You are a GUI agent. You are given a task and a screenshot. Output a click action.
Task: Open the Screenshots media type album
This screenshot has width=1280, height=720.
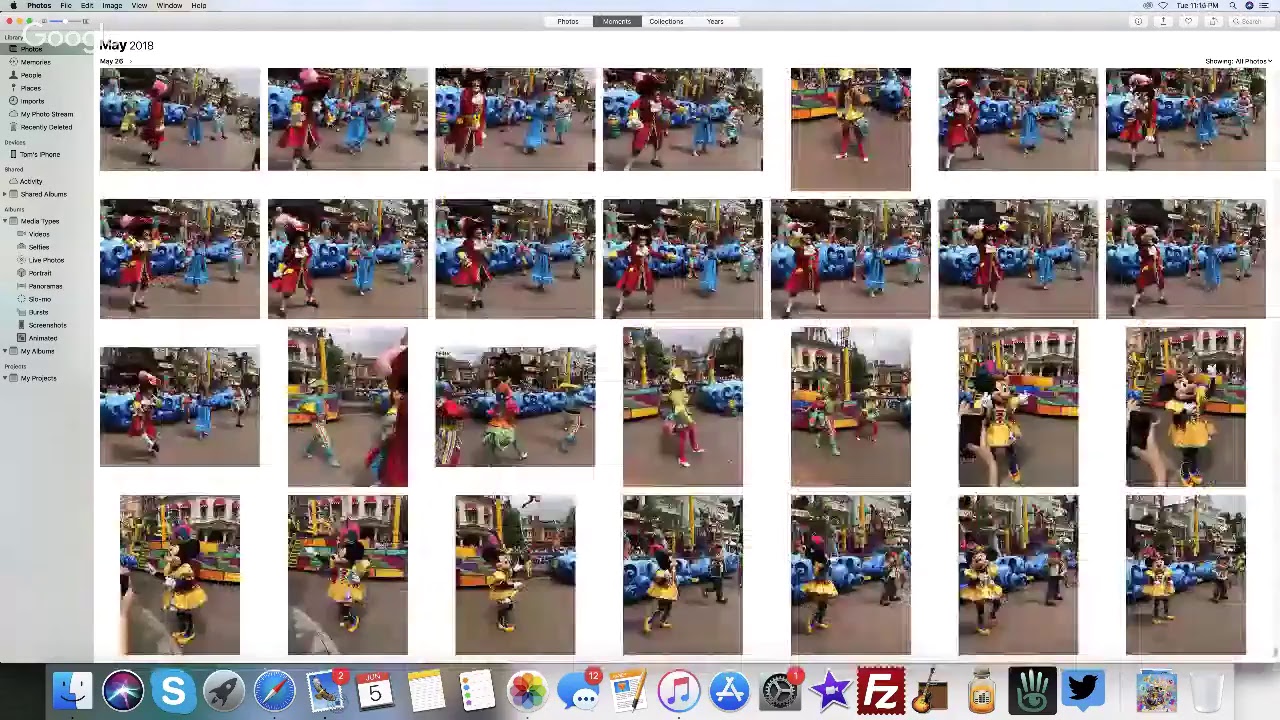click(47, 325)
